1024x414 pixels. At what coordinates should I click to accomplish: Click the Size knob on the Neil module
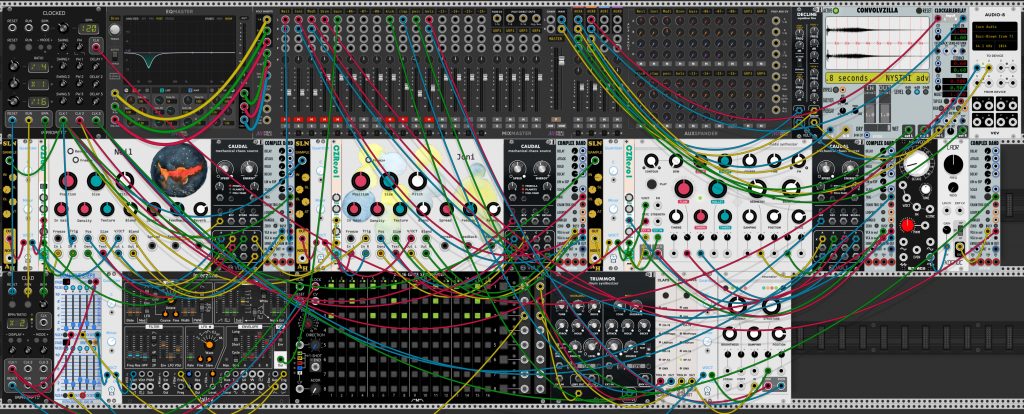click(96, 181)
